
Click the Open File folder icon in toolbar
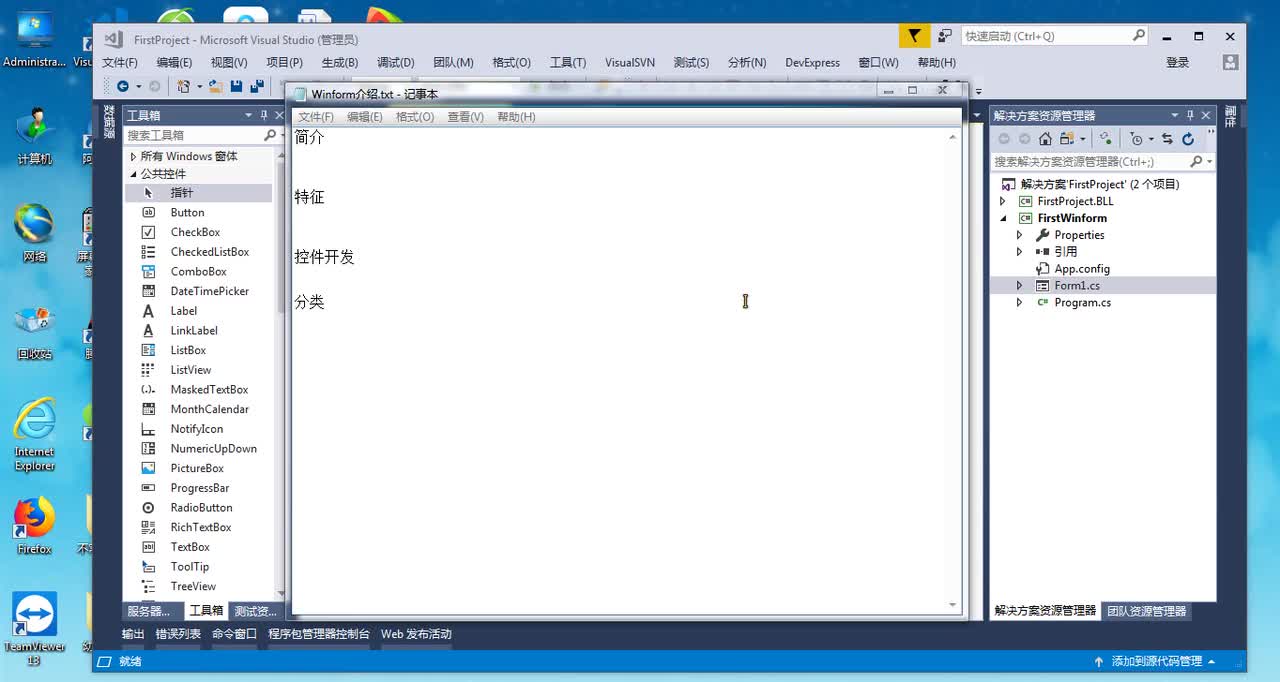[215, 87]
